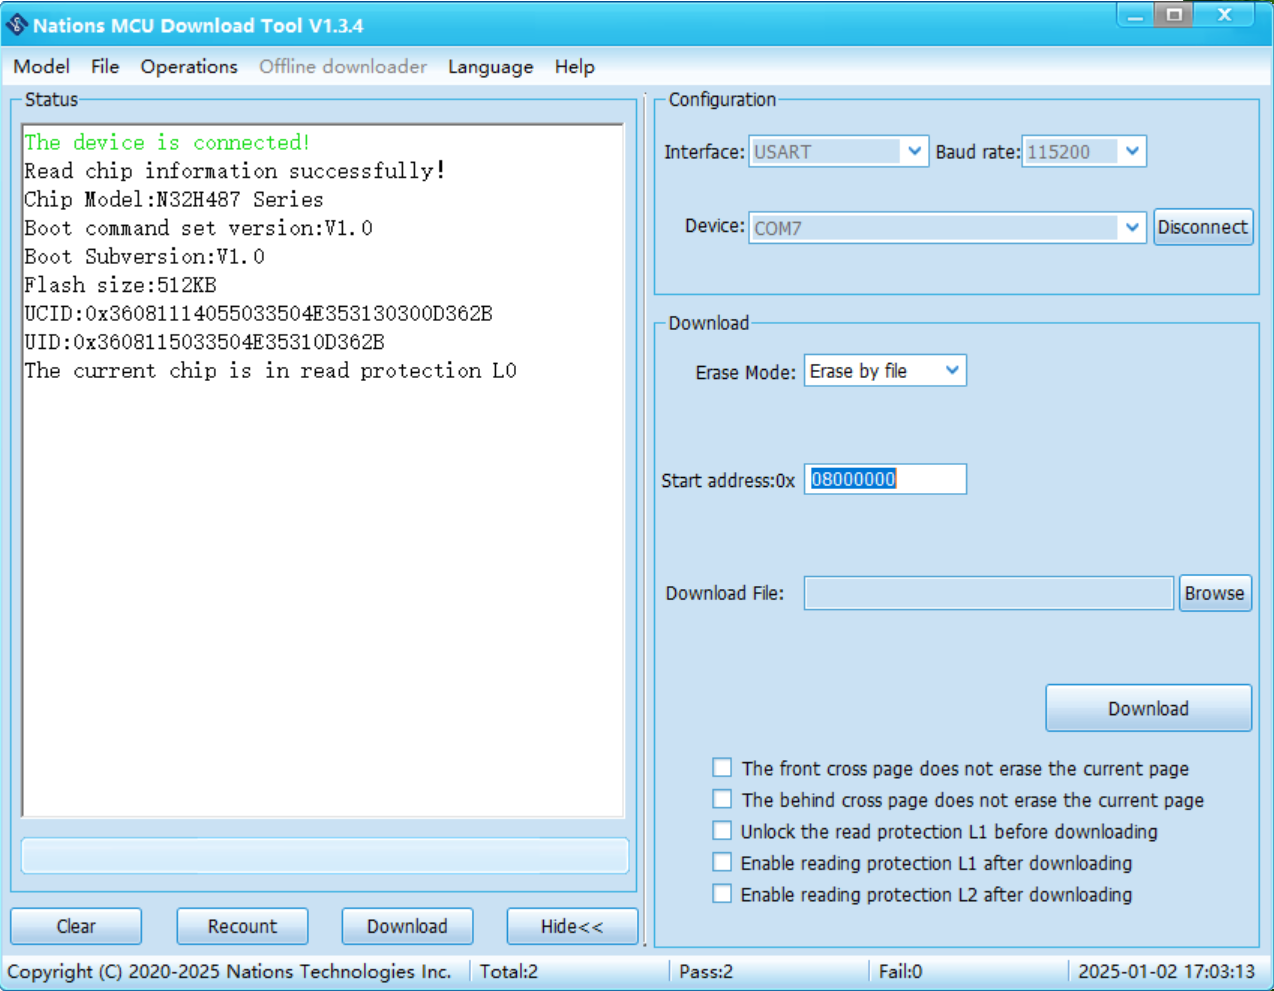Enable unlock read protection L1 before downloading
The image size is (1274, 991).
click(722, 830)
